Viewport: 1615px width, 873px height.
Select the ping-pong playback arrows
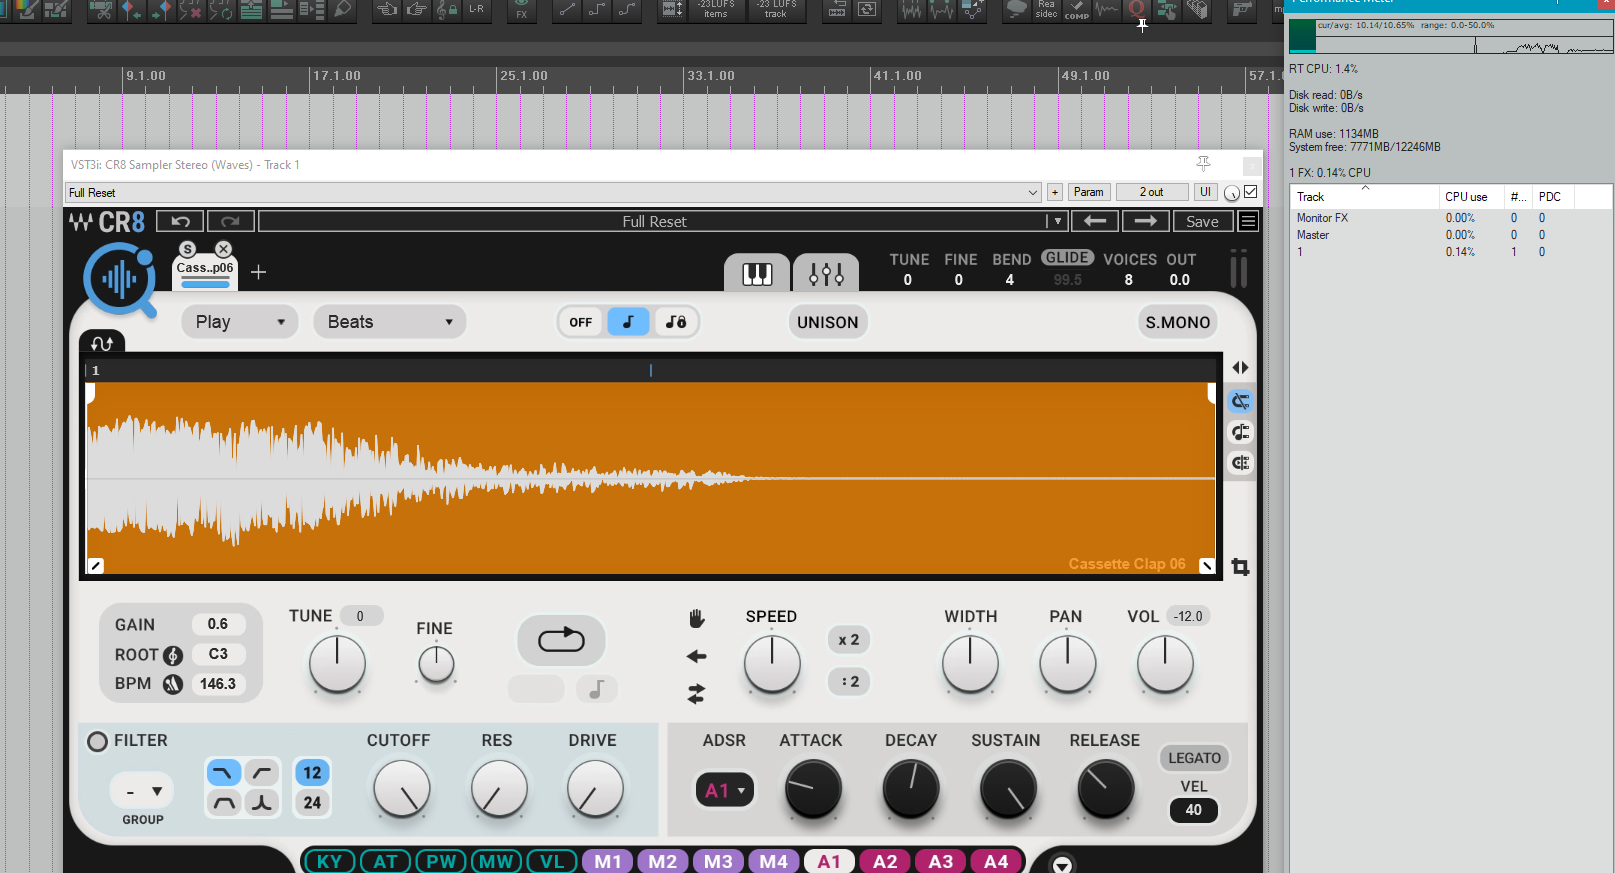pyautogui.click(x=697, y=693)
